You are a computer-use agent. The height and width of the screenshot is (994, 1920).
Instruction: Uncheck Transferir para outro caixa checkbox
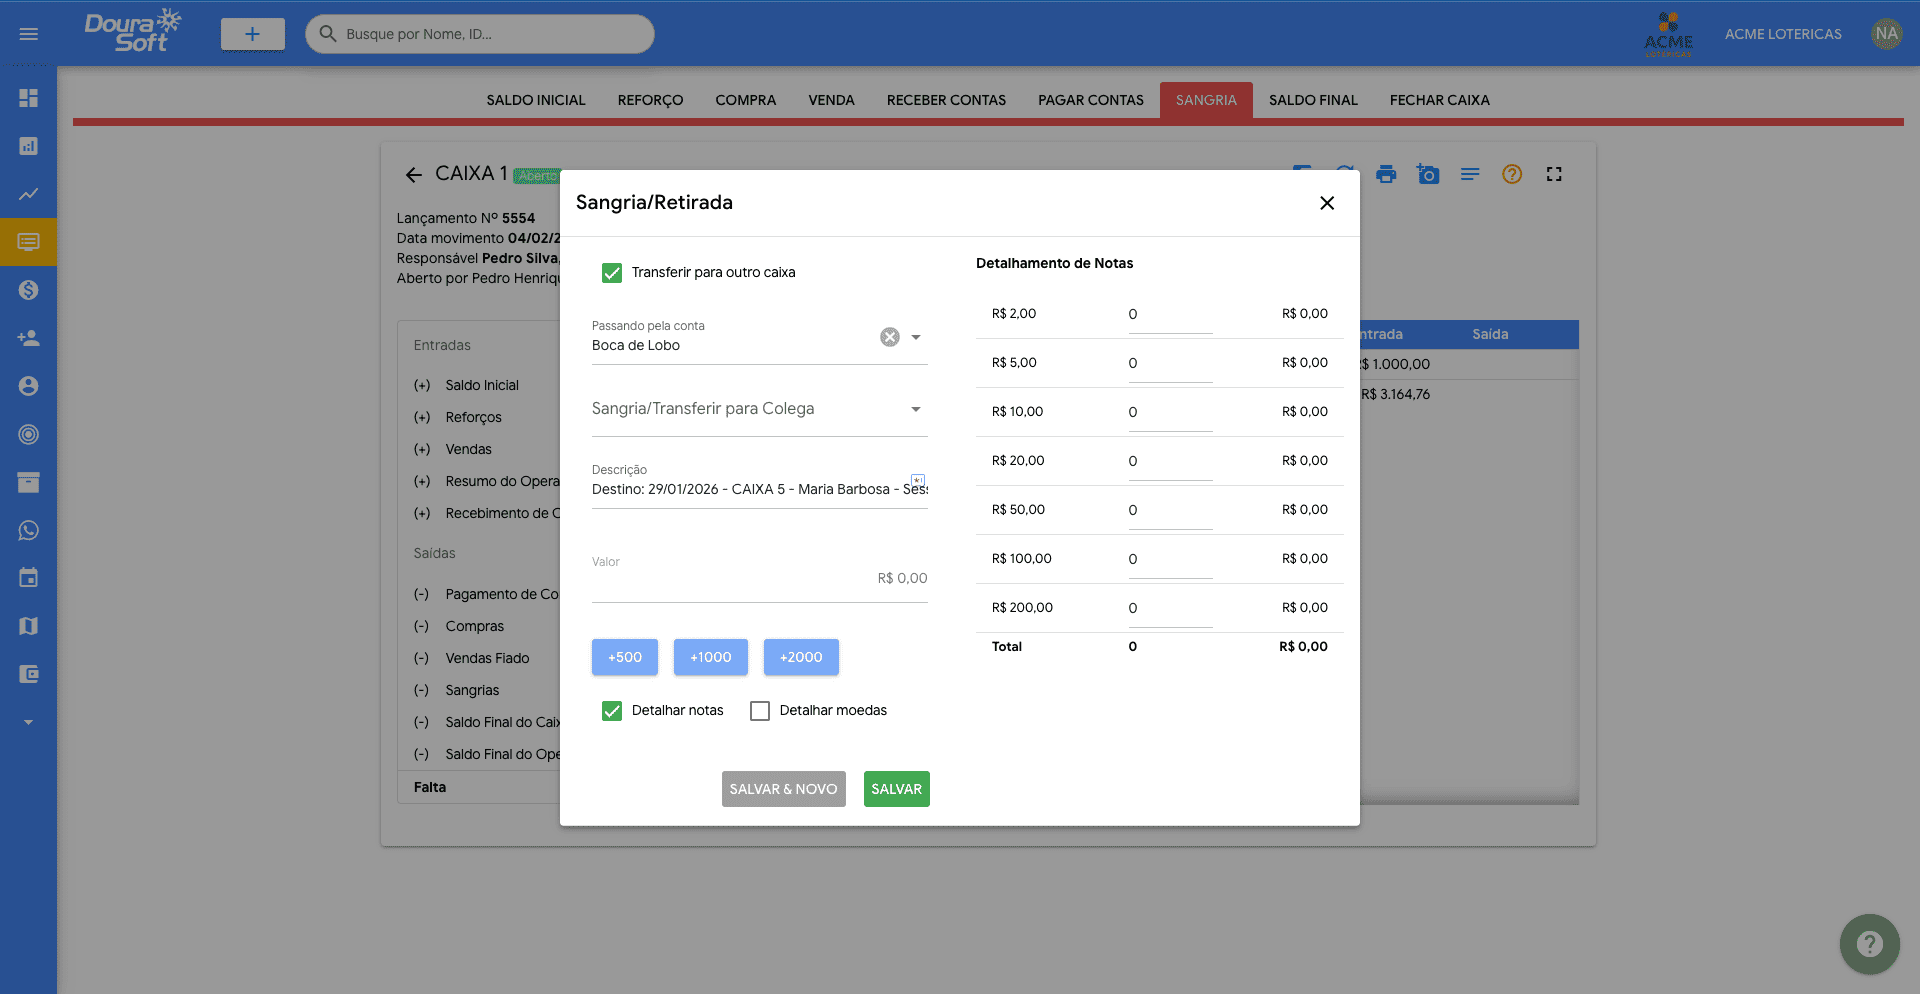click(612, 273)
